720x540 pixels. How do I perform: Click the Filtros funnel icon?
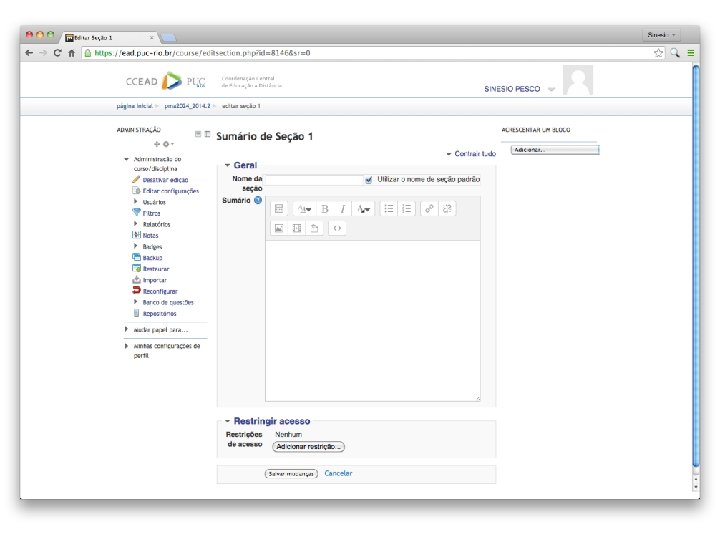click(x=136, y=212)
